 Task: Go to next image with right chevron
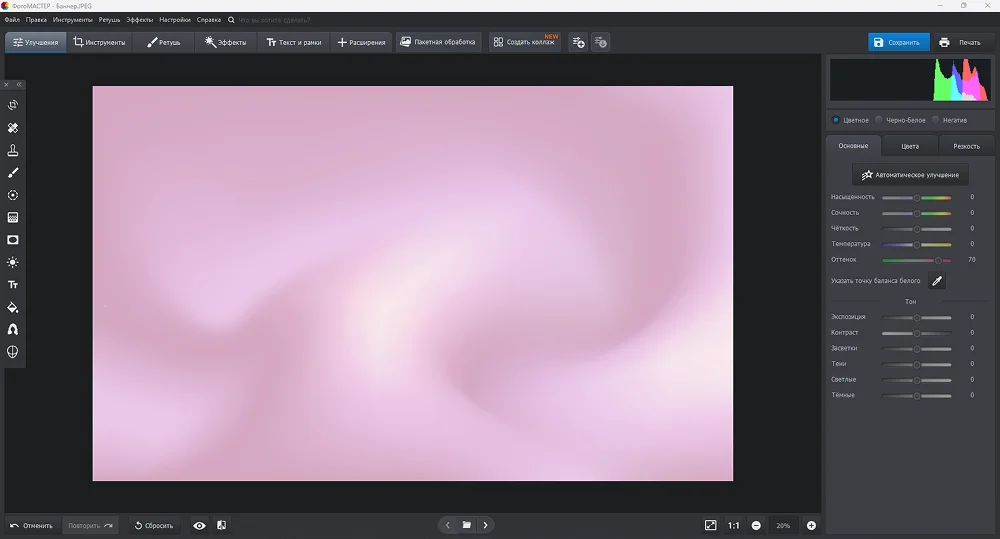pos(485,525)
